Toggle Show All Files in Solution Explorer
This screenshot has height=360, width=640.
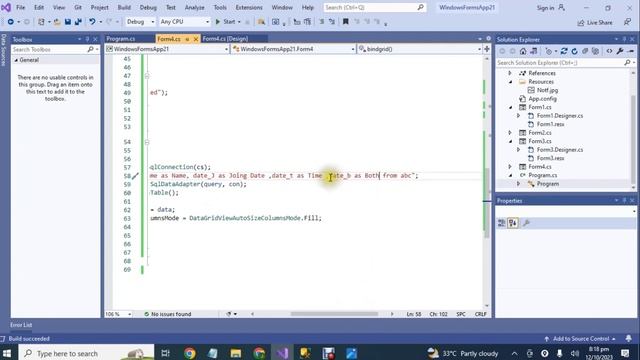tap(596, 51)
